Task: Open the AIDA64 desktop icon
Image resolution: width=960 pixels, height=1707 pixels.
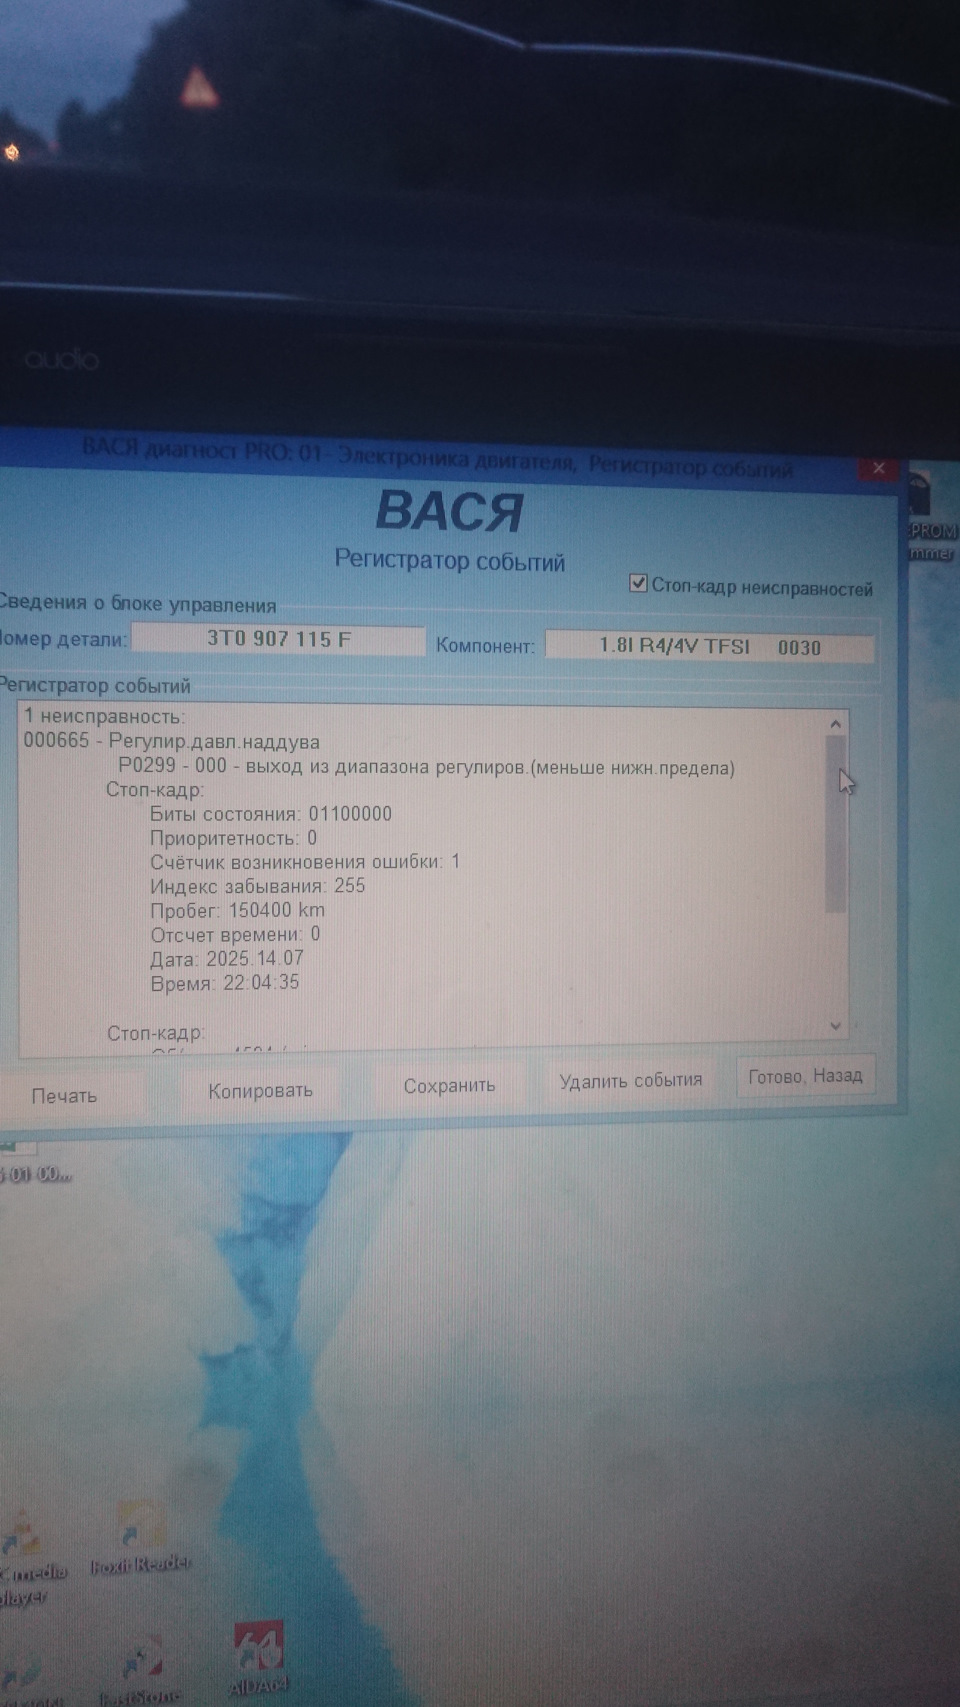Action: (x=258, y=1660)
